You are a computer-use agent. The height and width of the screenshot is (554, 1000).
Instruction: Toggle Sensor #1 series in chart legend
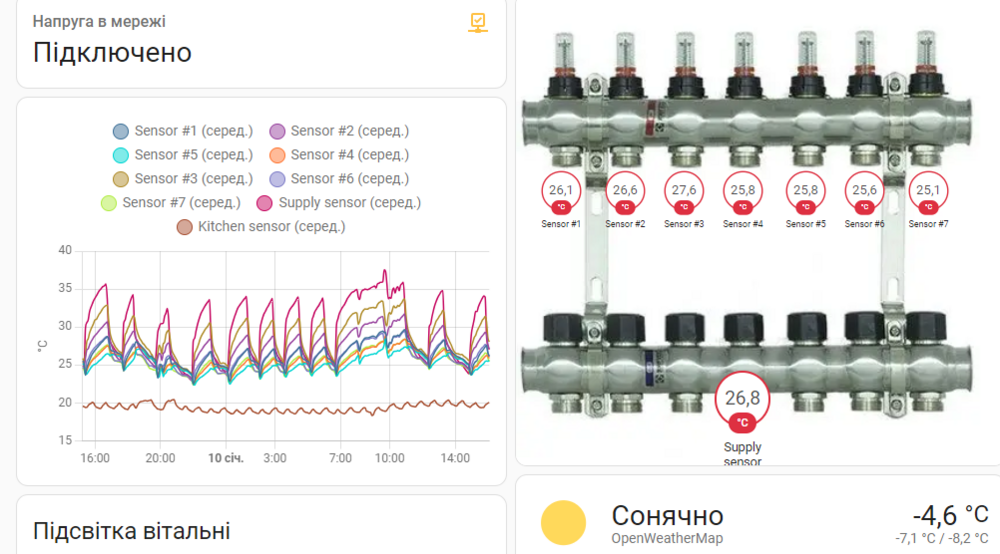click(183, 131)
